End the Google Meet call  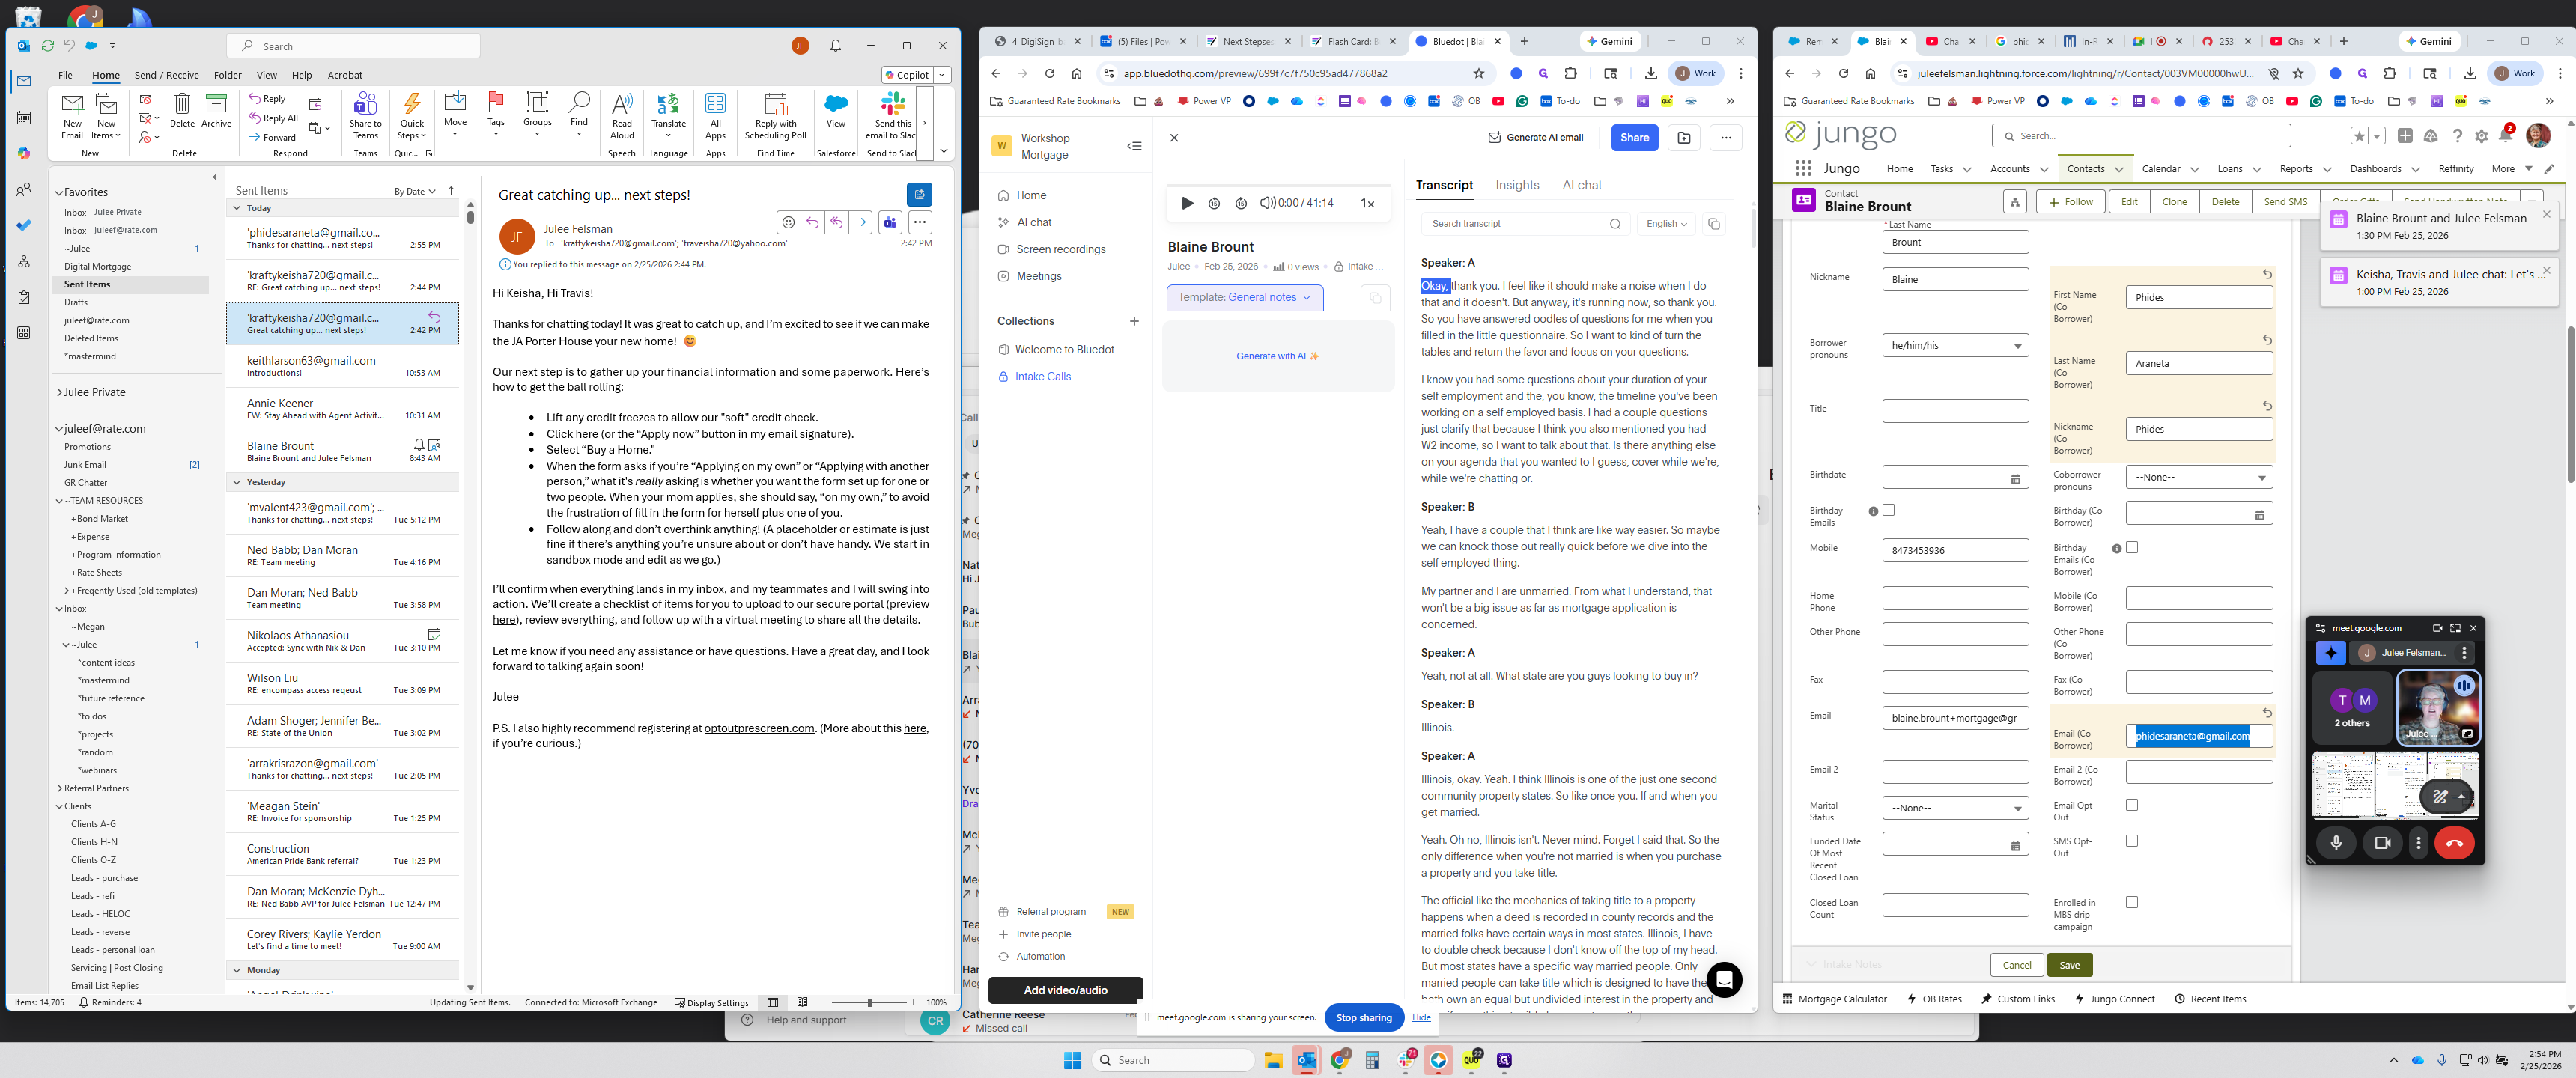click(2454, 843)
